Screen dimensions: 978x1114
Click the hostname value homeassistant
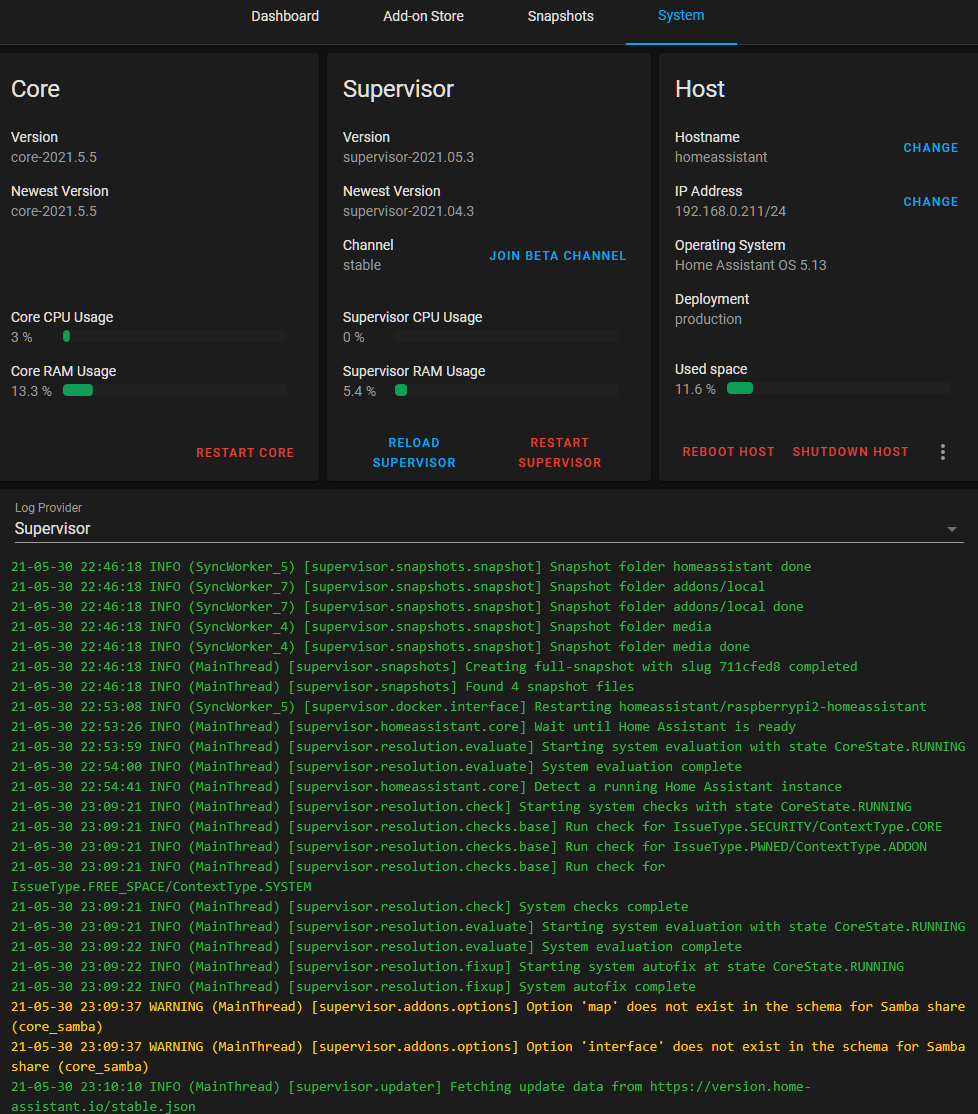click(x=721, y=157)
